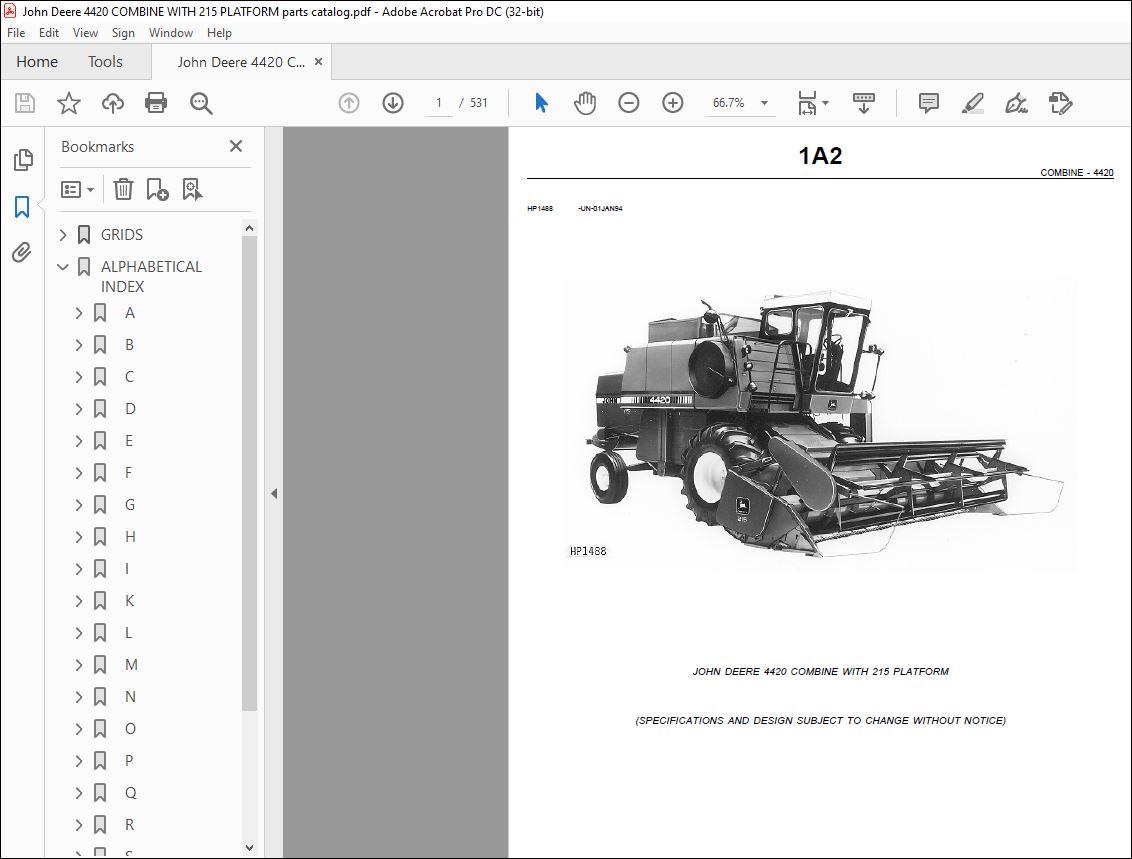Collapse the ALPHABETICAL INDEX bookmark
Image resolution: width=1132 pixels, height=859 pixels.
pyautogui.click(x=63, y=267)
